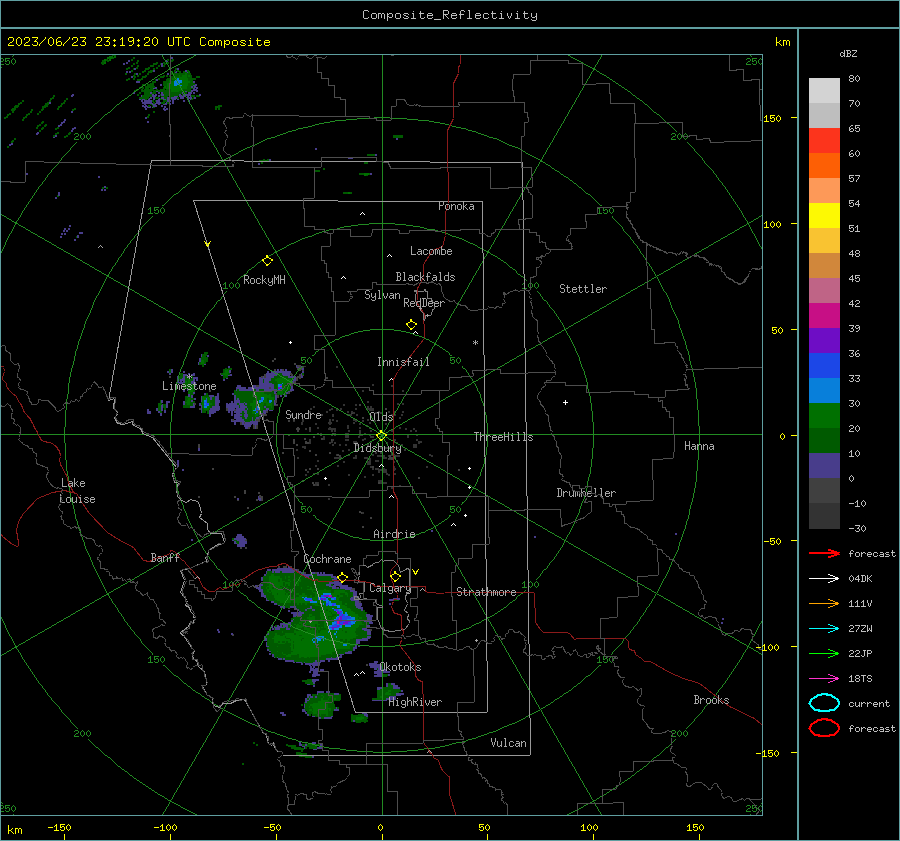Click the Strathmore label
This screenshot has width=900, height=841.
tap(486, 592)
